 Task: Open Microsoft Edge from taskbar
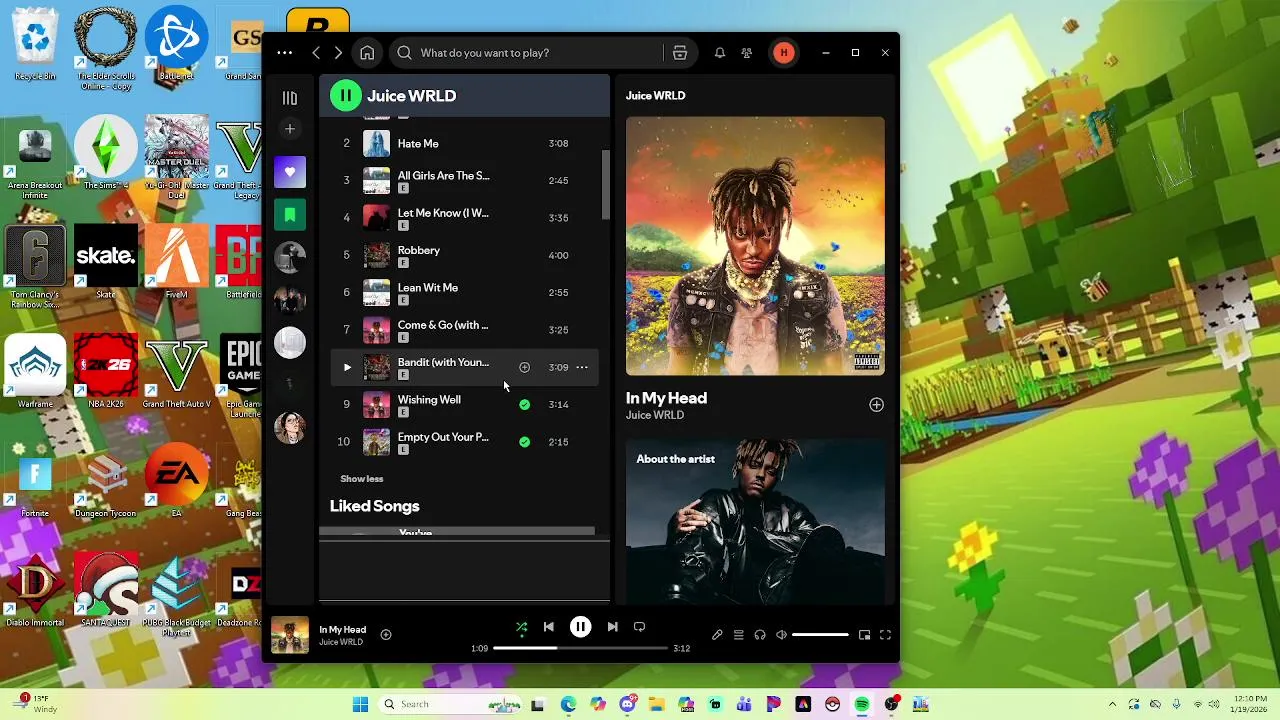(568, 704)
